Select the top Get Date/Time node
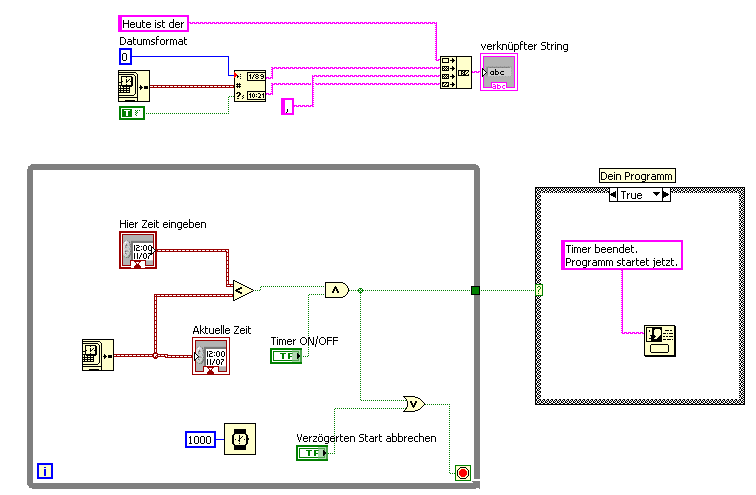 click(x=134, y=86)
